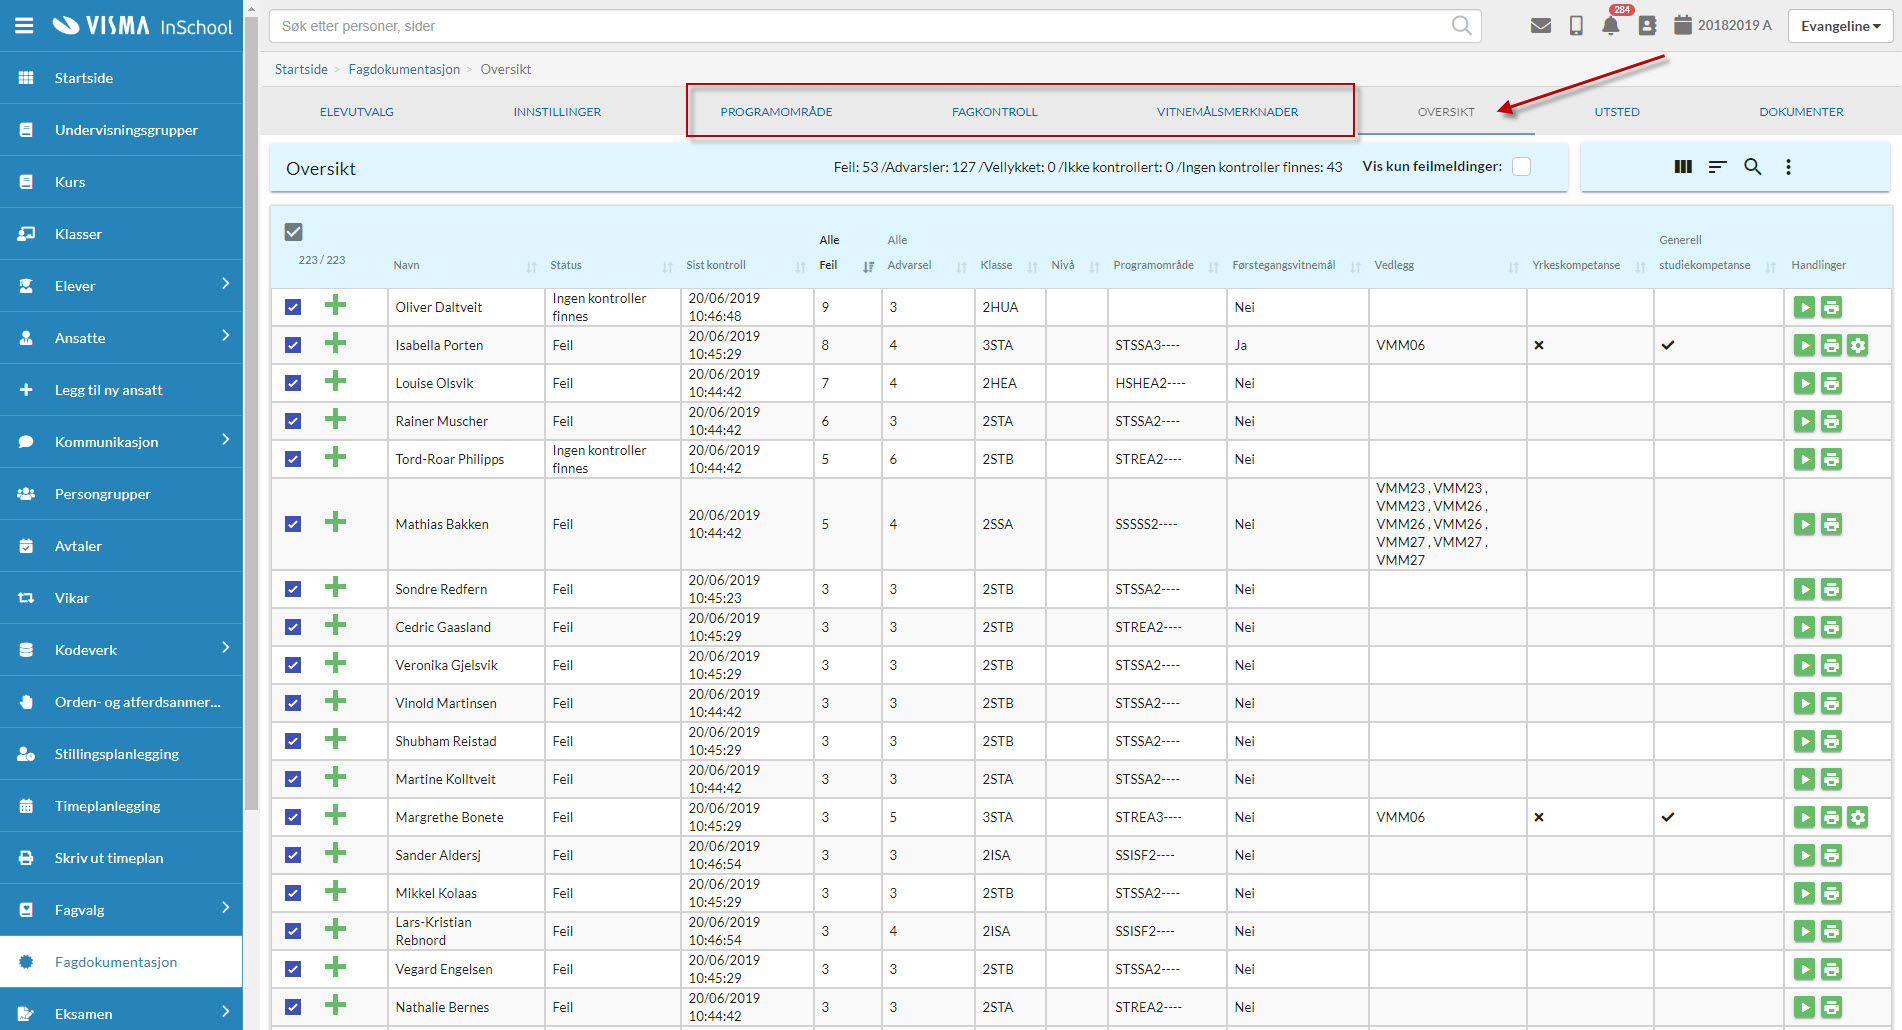Click the table search magnifier icon
Image resolution: width=1902 pixels, height=1030 pixels.
pos(1753,167)
